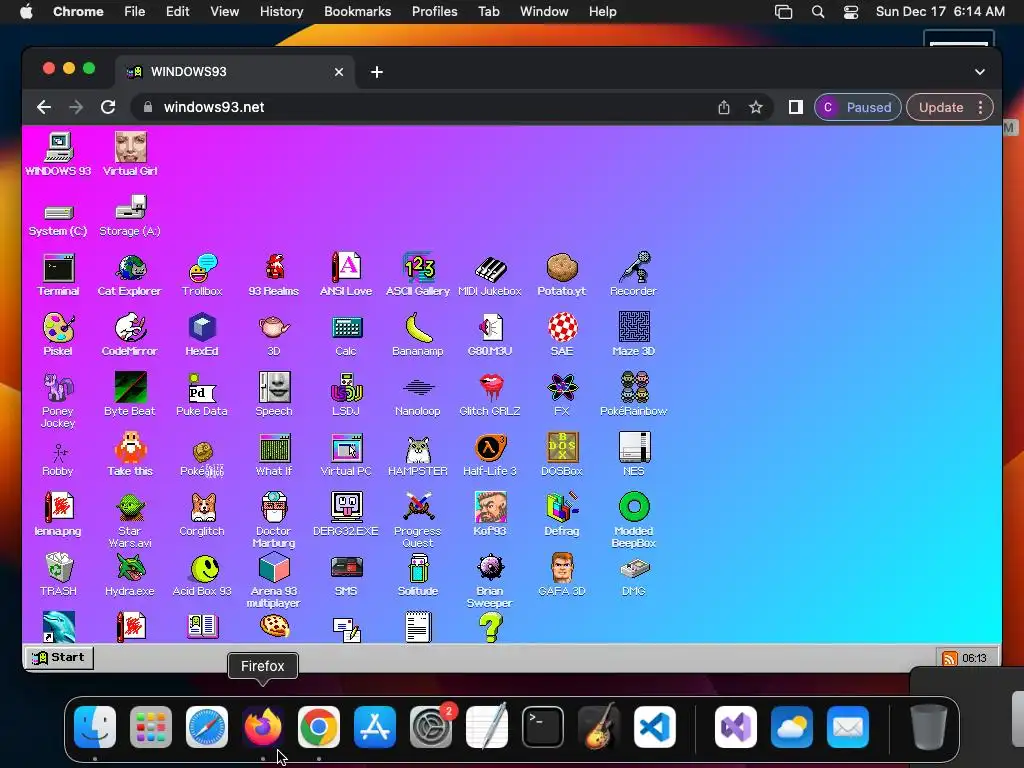This screenshot has height=768, width=1024.
Task: Open the Profiles menu in the menu bar
Action: click(434, 11)
